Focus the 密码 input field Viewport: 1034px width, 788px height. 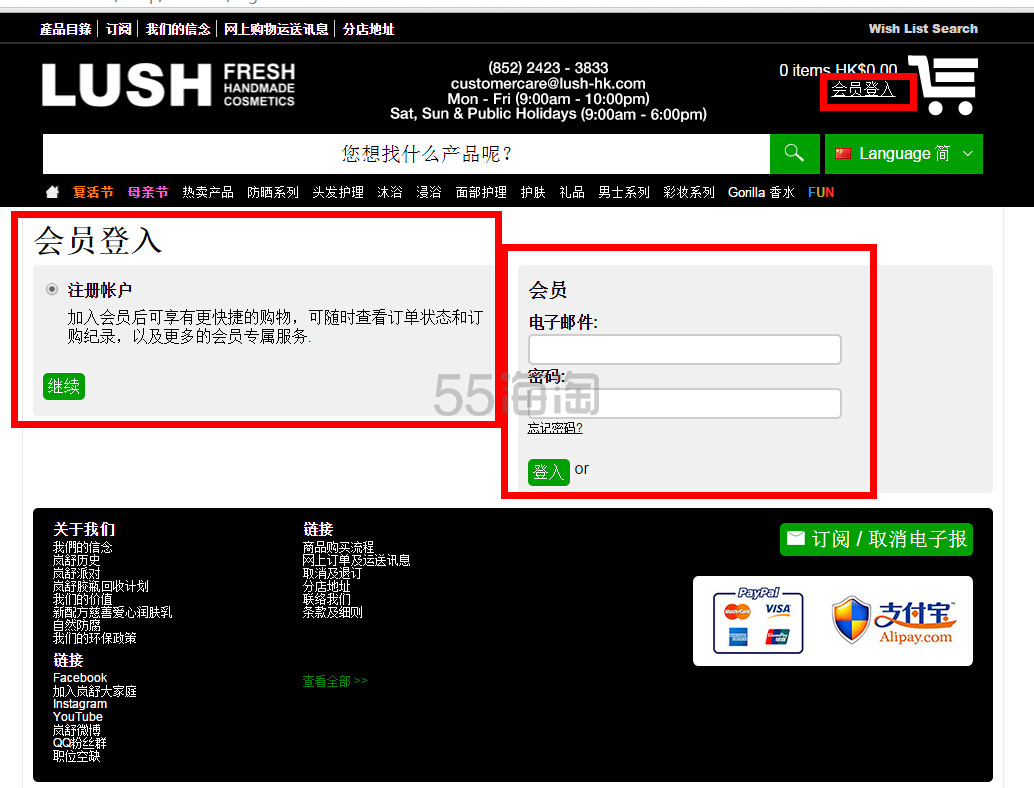click(684, 403)
